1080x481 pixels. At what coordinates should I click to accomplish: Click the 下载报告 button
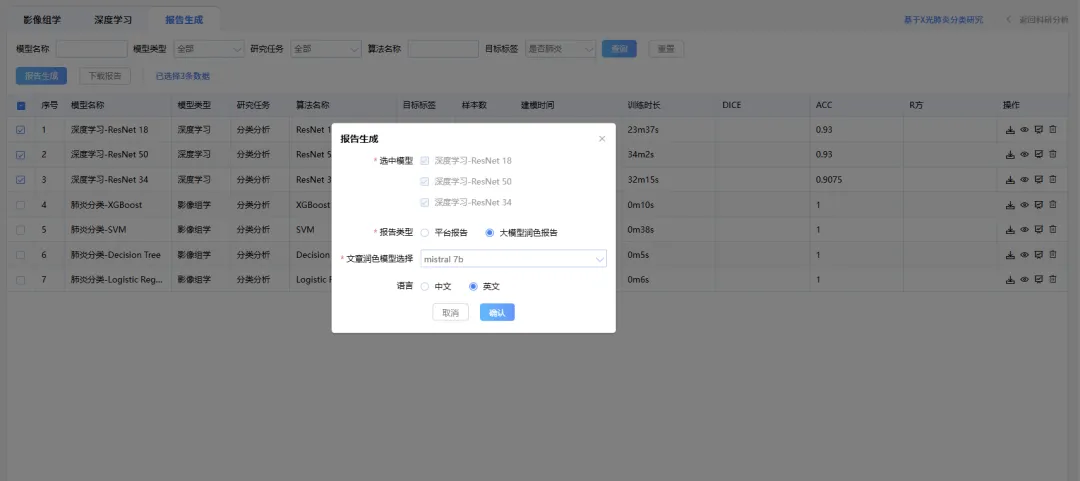[x=105, y=76]
